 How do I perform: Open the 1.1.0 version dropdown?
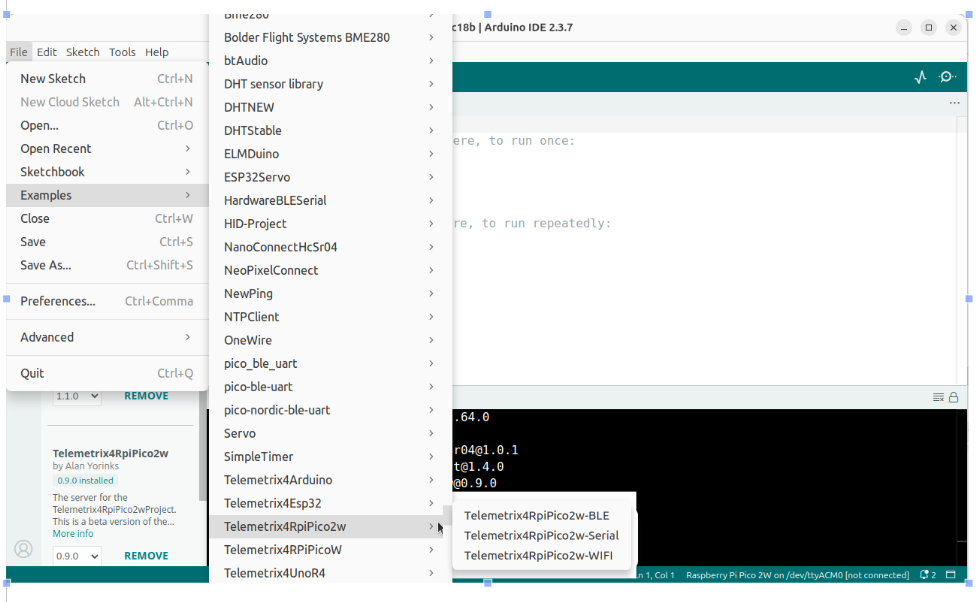coord(77,396)
